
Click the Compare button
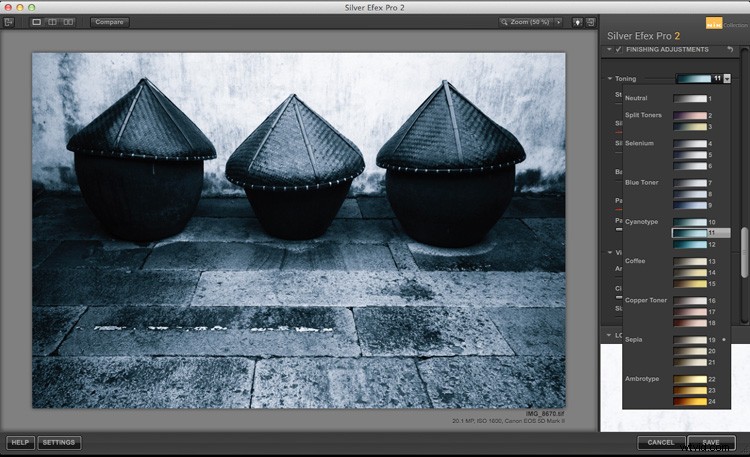pyautogui.click(x=110, y=22)
